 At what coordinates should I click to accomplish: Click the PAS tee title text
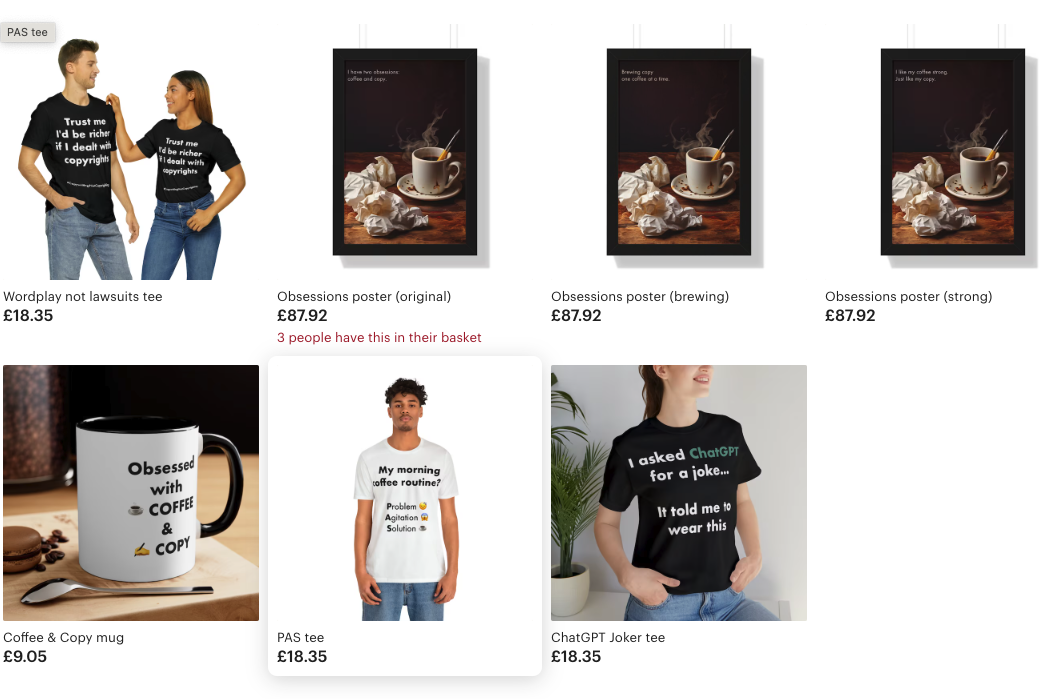coord(301,638)
